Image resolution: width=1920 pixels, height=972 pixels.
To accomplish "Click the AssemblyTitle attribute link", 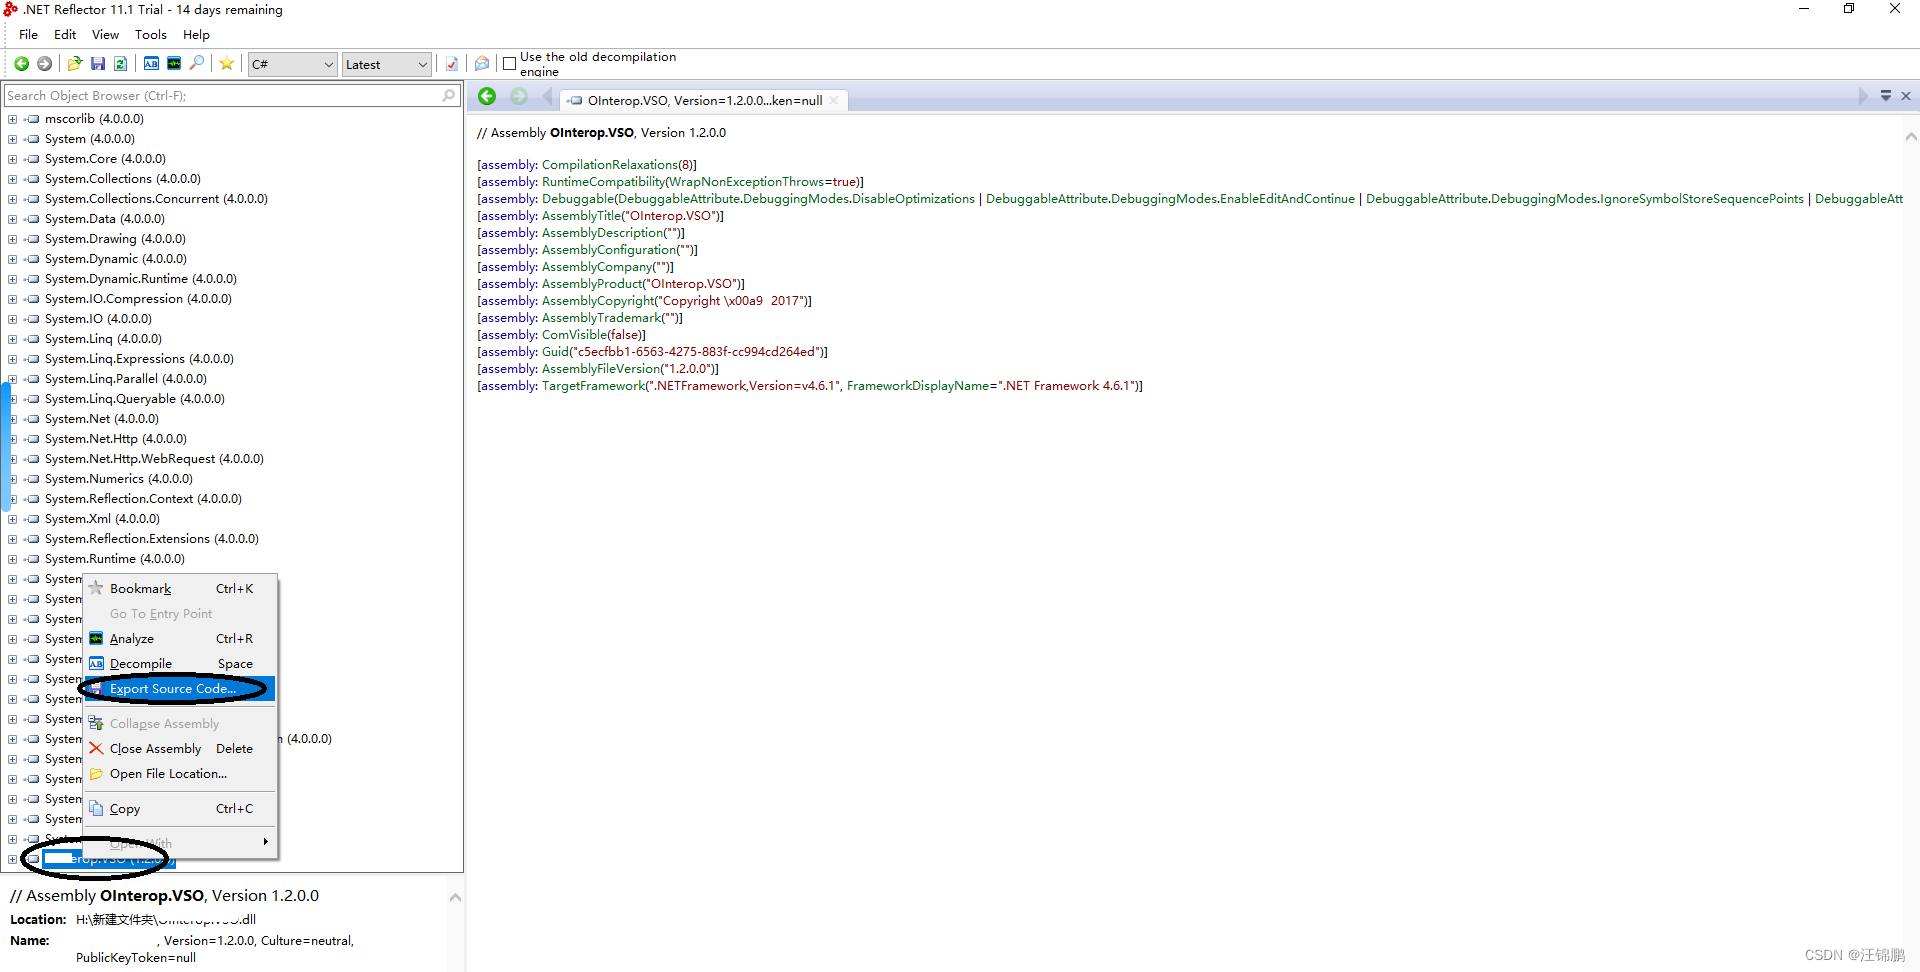I will point(581,216).
